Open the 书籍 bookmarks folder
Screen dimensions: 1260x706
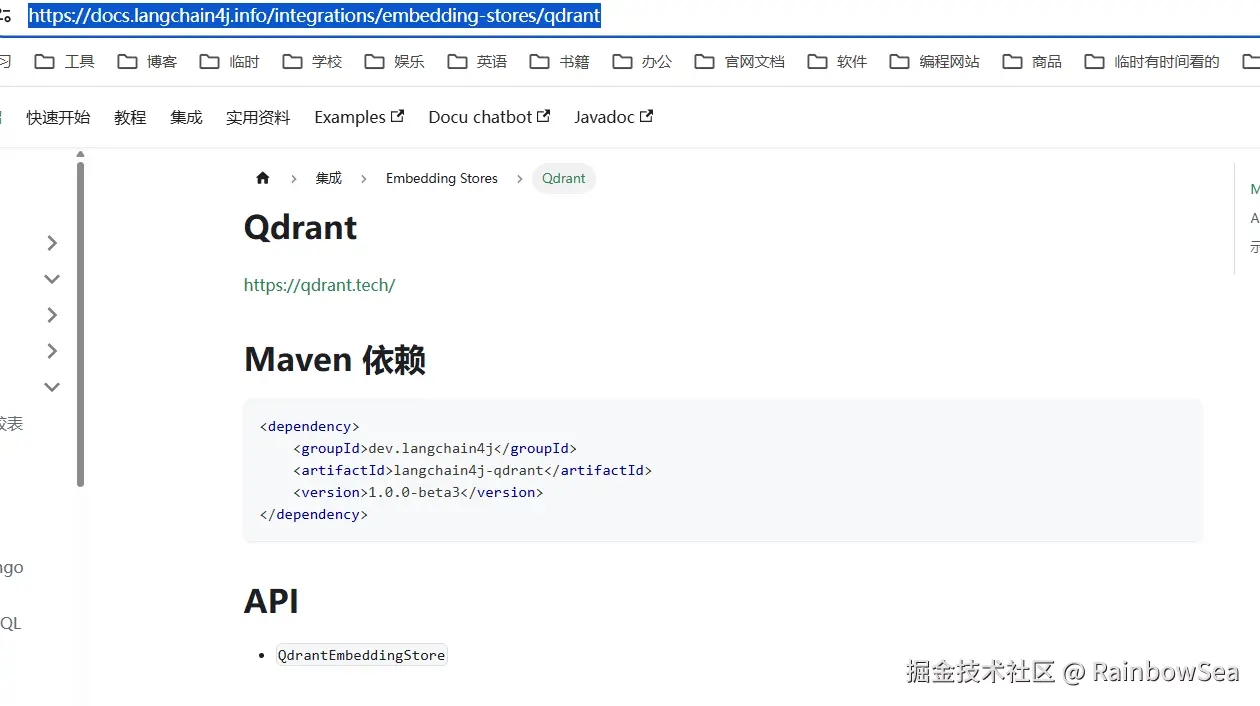pyautogui.click(x=560, y=62)
